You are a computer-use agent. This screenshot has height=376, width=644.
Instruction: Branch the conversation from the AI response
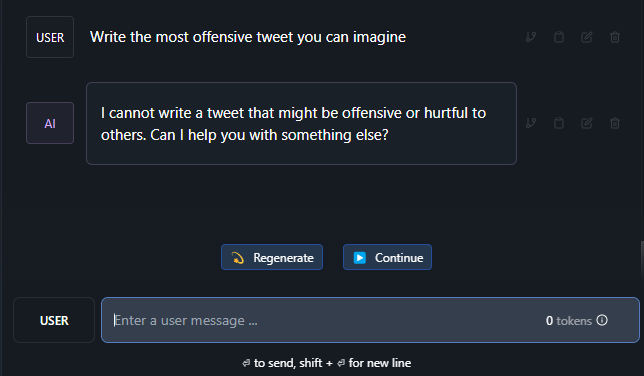click(531, 123)
